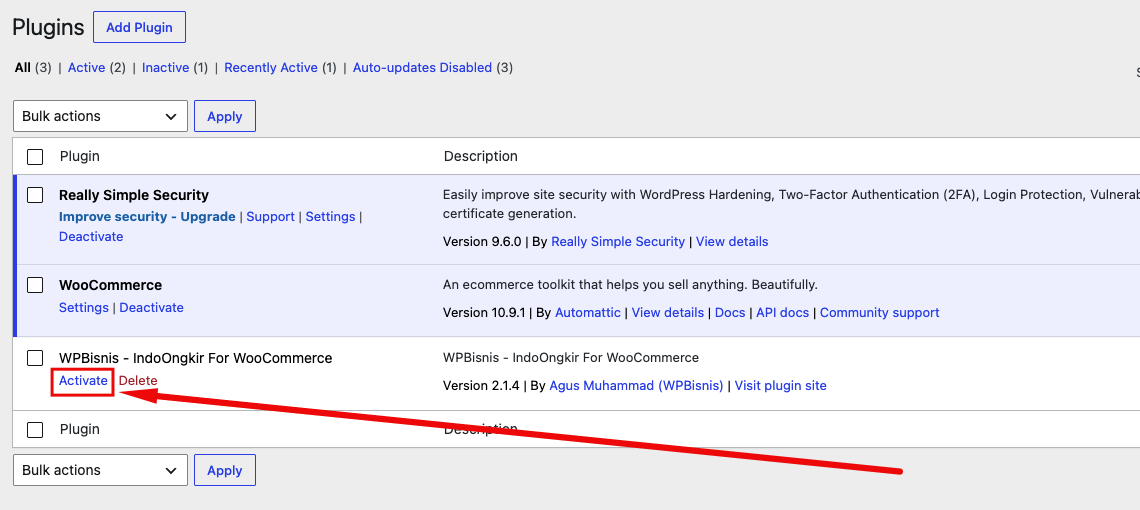Click the bottom Apply button
This screenshot has width=1140, height=510.
pyautogui.click(x=225, y=470)
